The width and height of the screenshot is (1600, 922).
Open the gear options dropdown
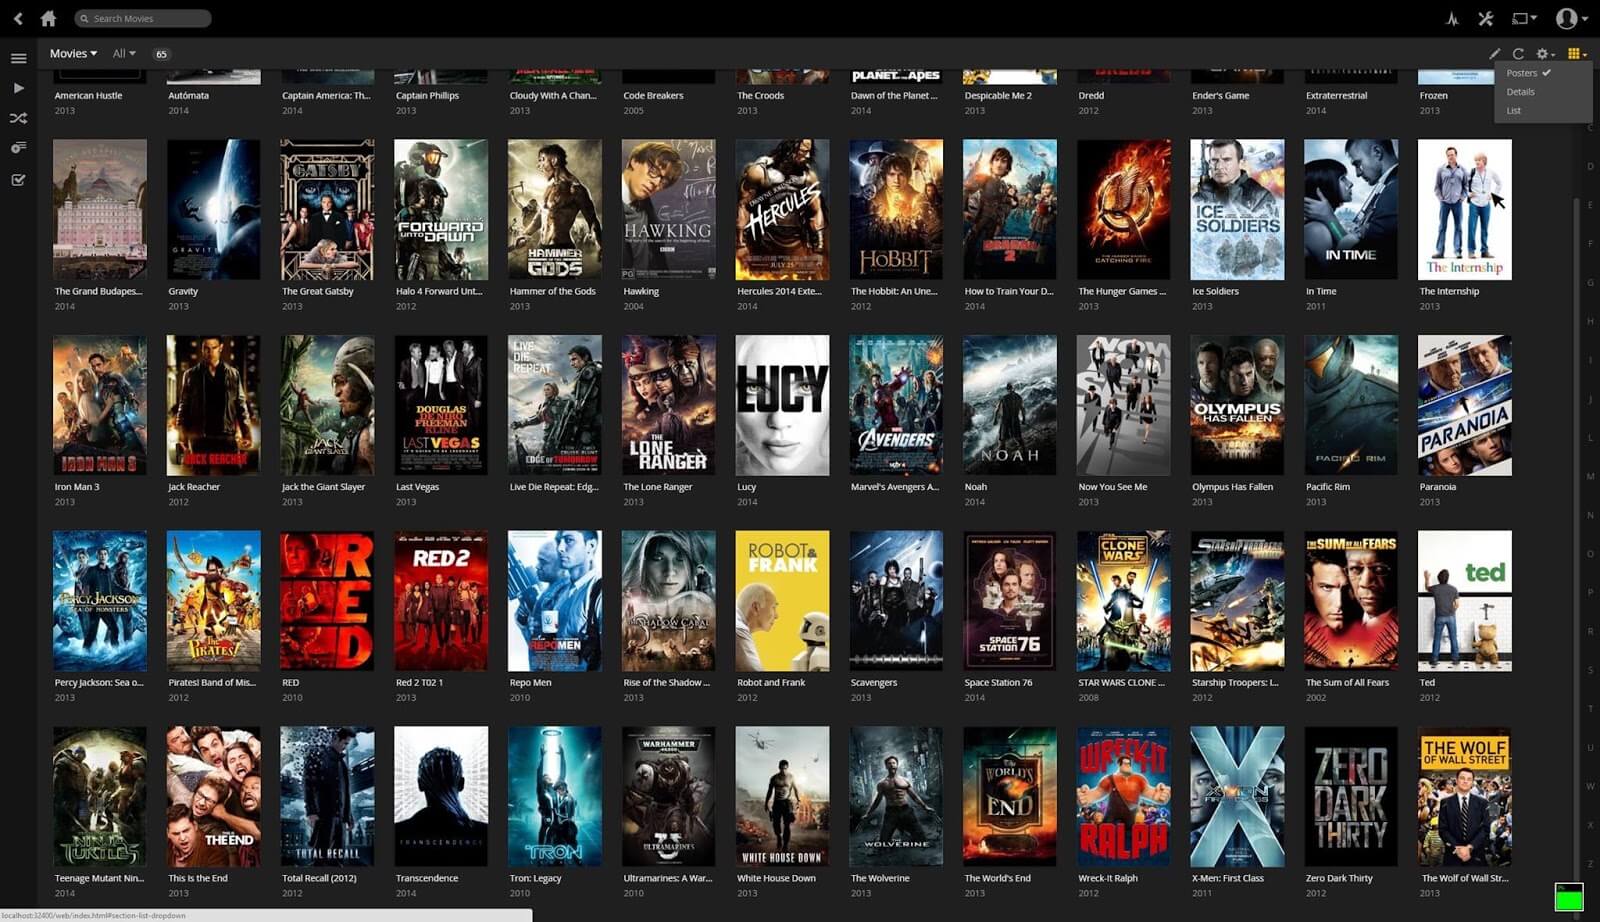(1545, 54)
